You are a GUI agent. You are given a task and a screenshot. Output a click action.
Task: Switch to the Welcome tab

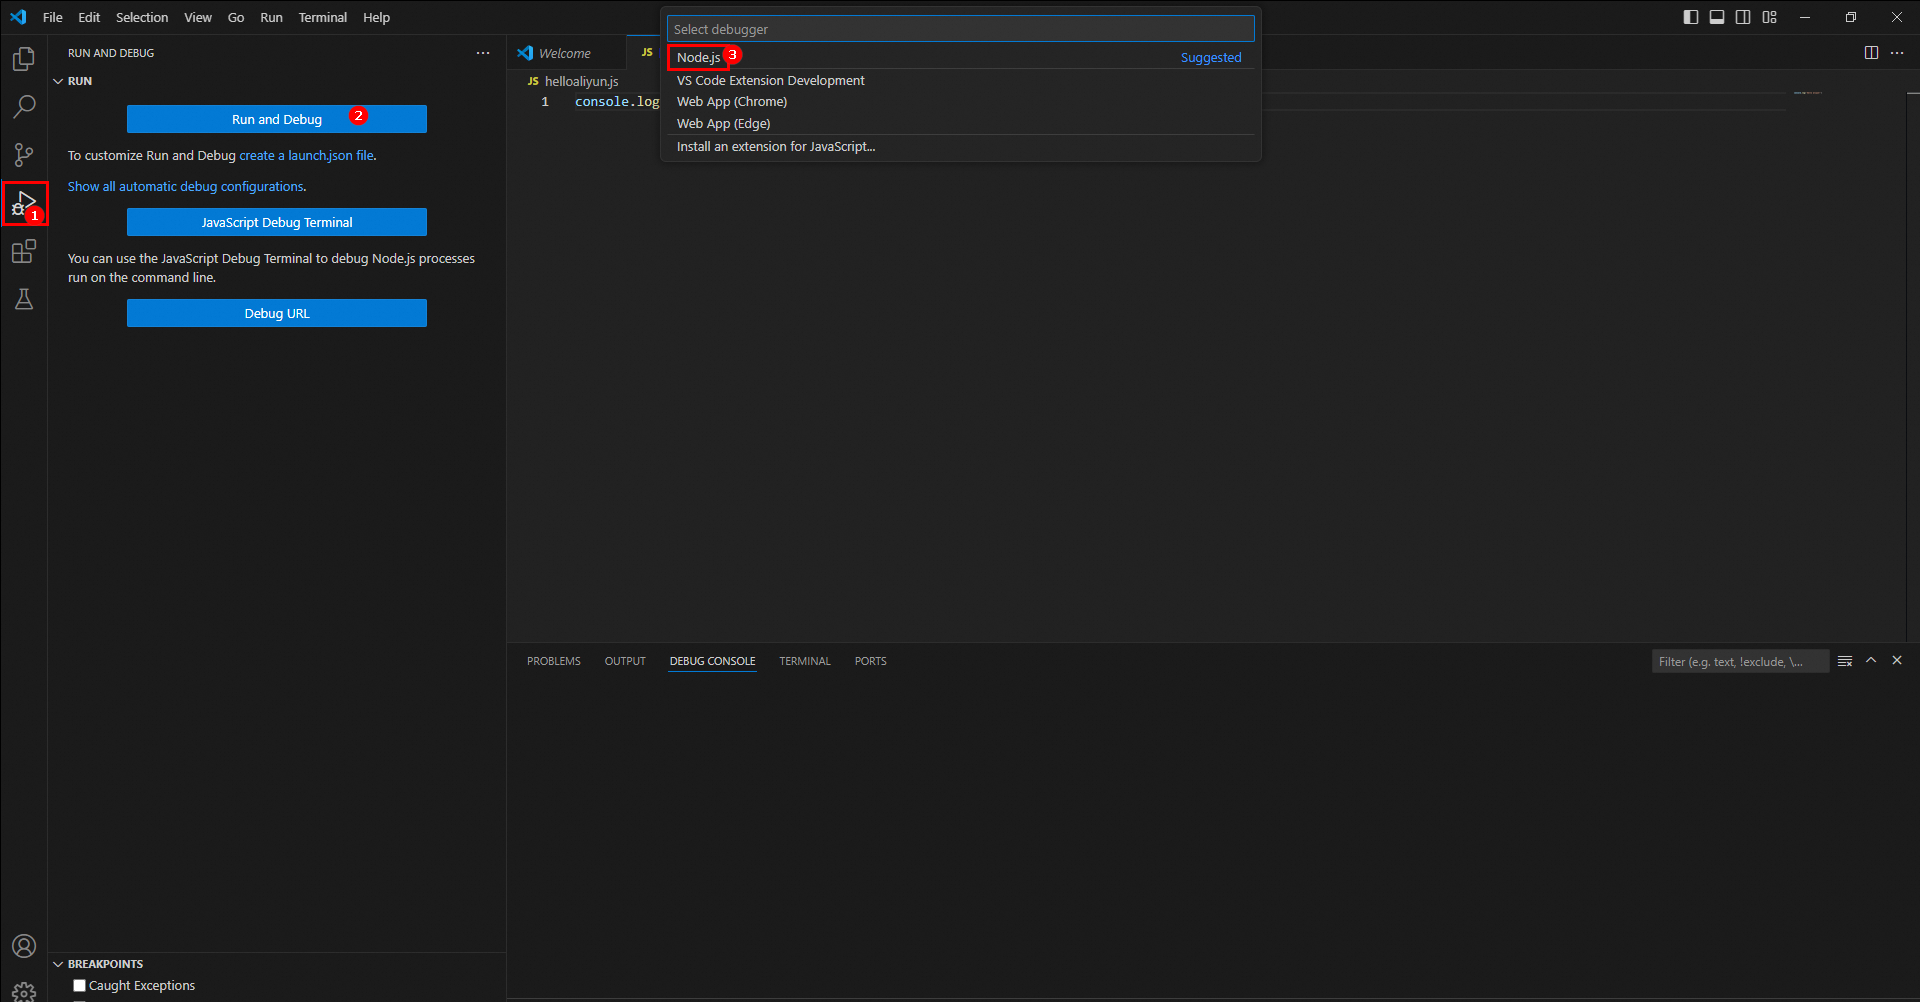point(565,53)
